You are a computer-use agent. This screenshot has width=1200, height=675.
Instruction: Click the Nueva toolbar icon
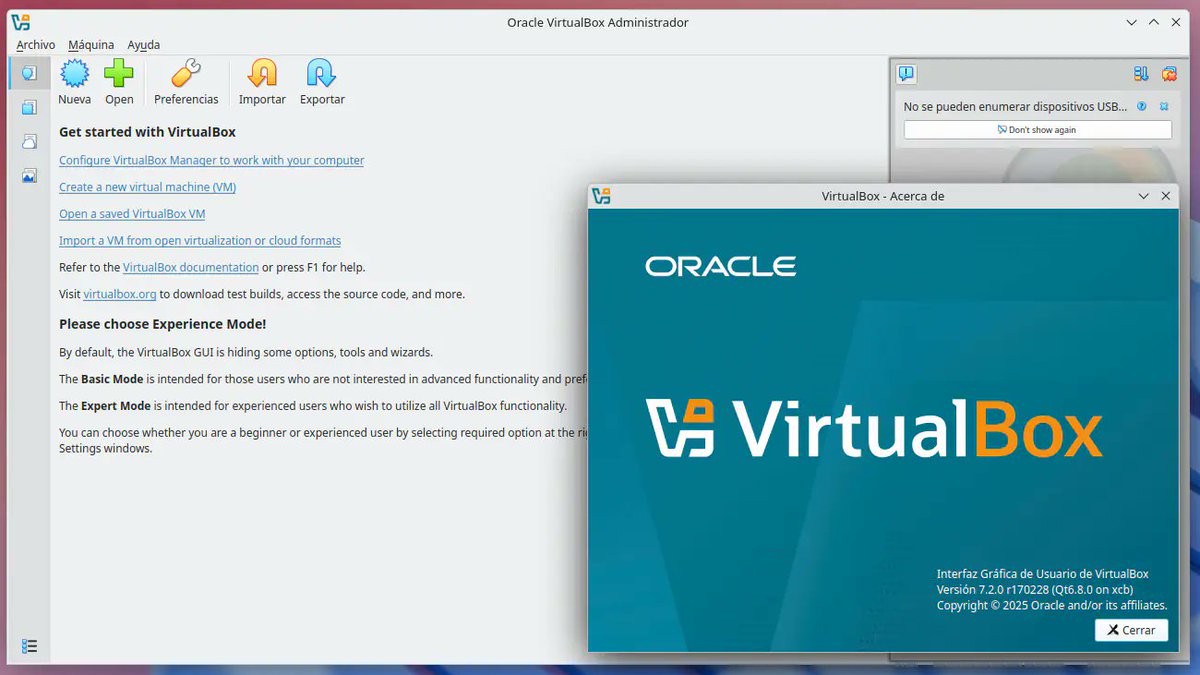[x=75, y=73]
